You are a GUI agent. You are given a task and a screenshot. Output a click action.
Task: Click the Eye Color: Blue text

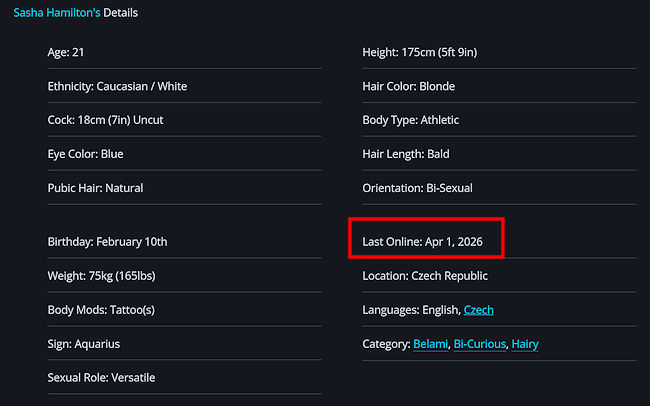pyautogui.click(x=85, y=154)
